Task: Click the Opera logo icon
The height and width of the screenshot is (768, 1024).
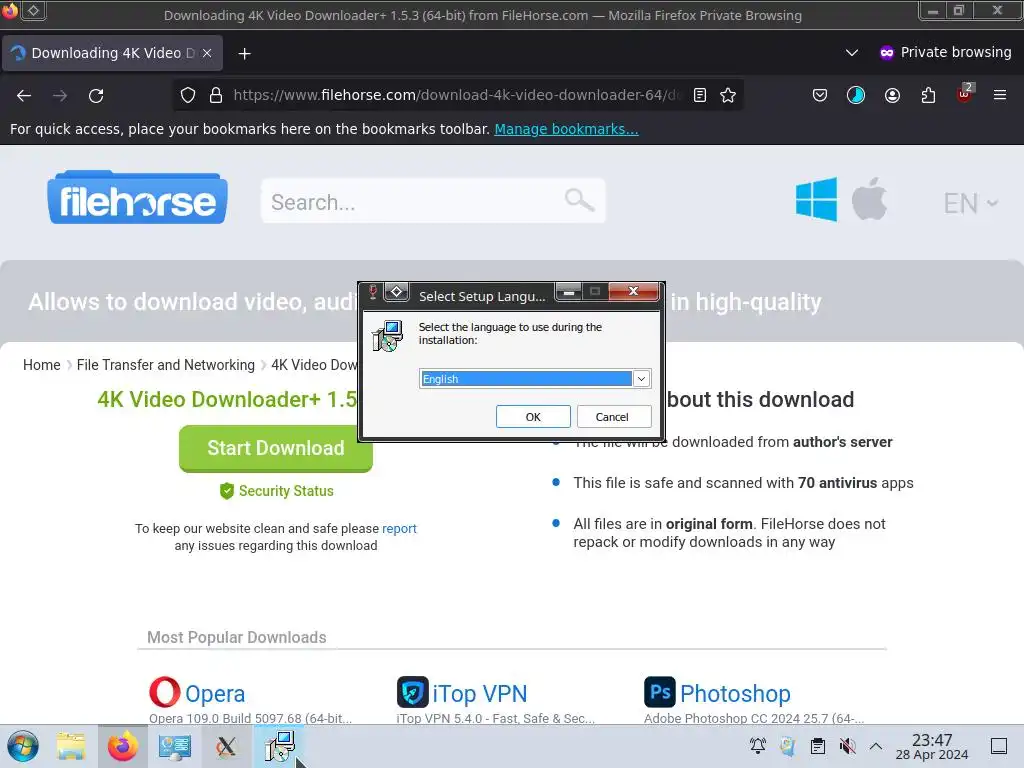Action: pyautogui.click(x=165, y=692)
